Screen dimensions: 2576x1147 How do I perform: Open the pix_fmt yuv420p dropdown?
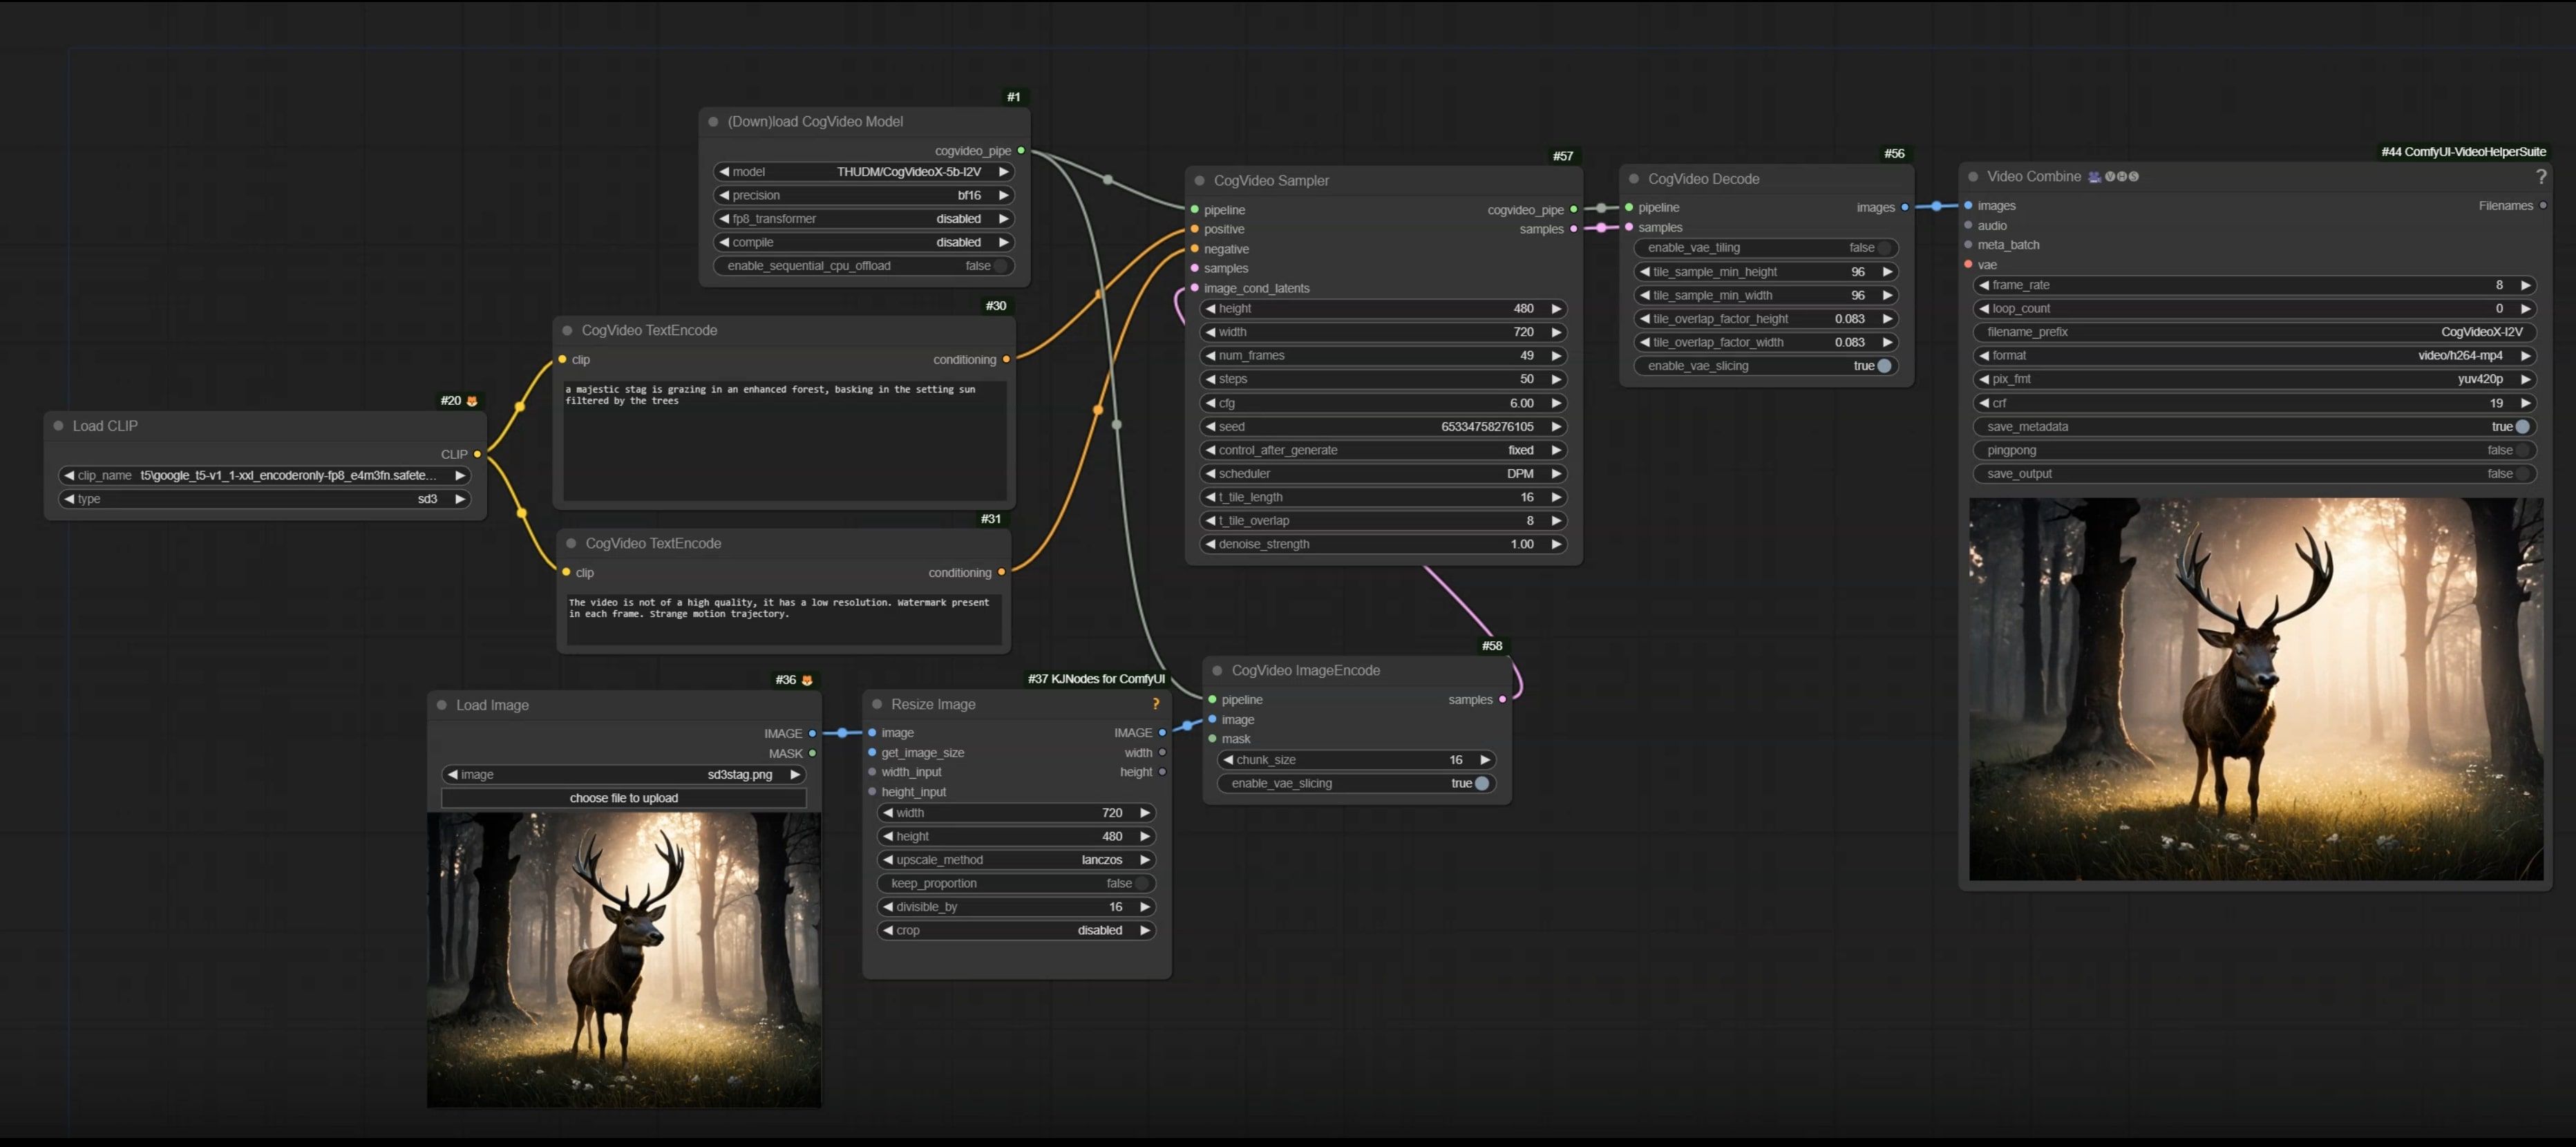(x=2254, y=380)
